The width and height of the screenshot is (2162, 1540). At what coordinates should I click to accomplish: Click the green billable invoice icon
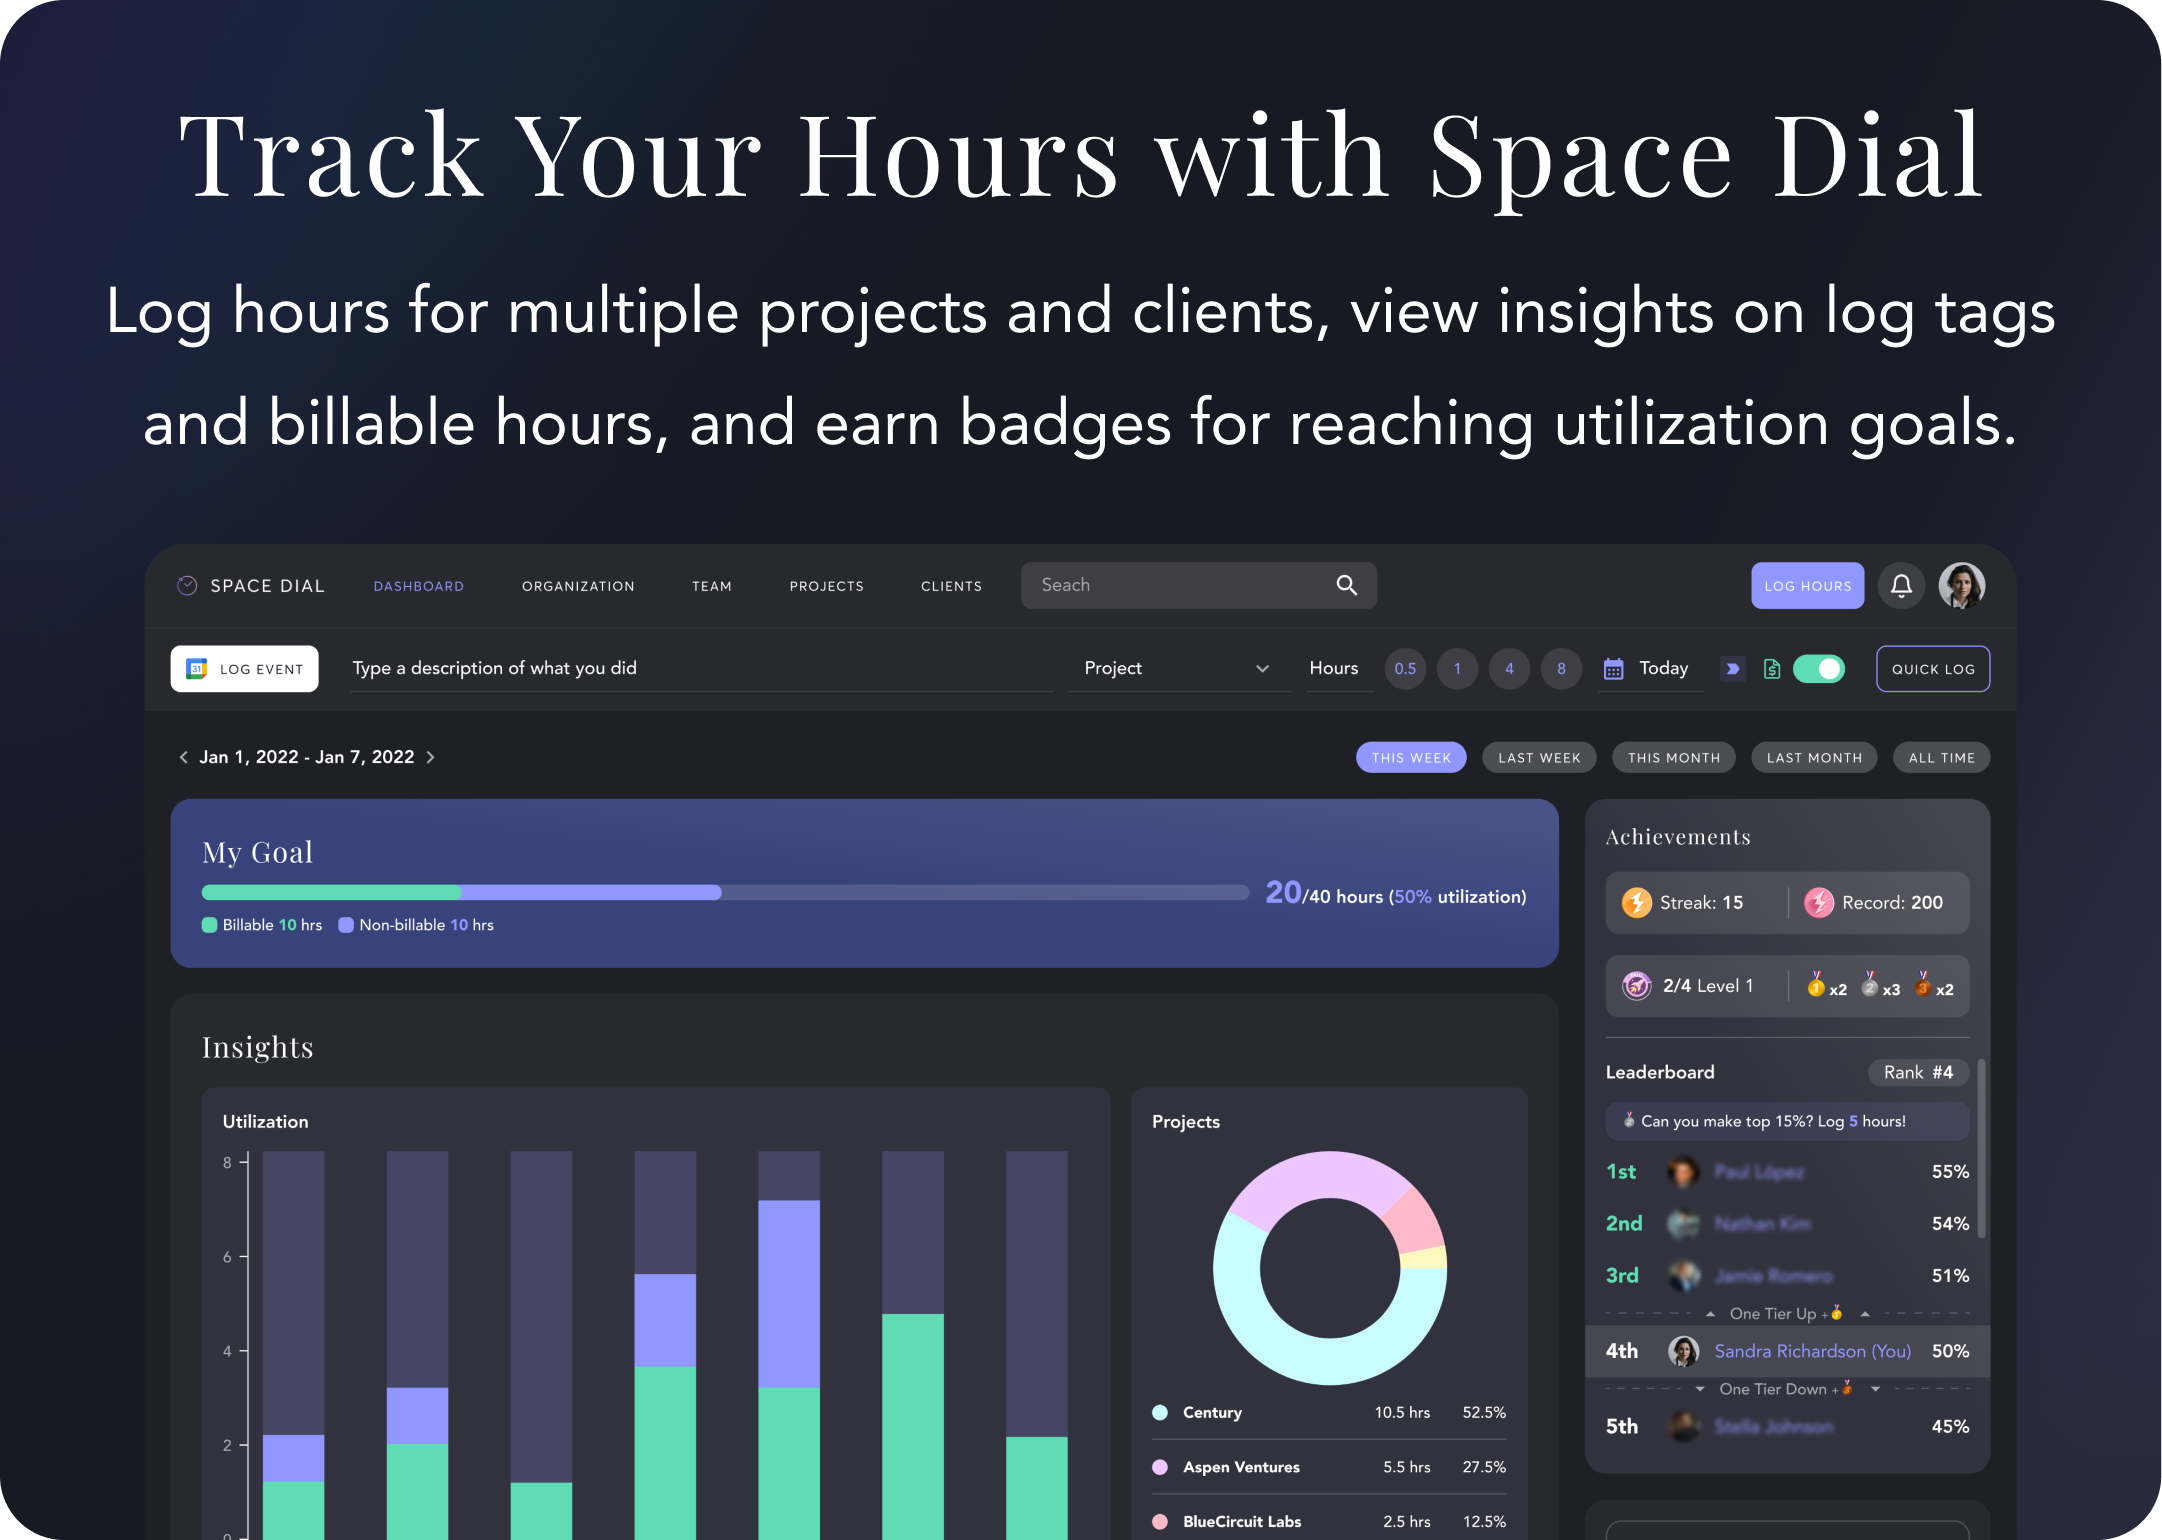[x=1772, y=669]
